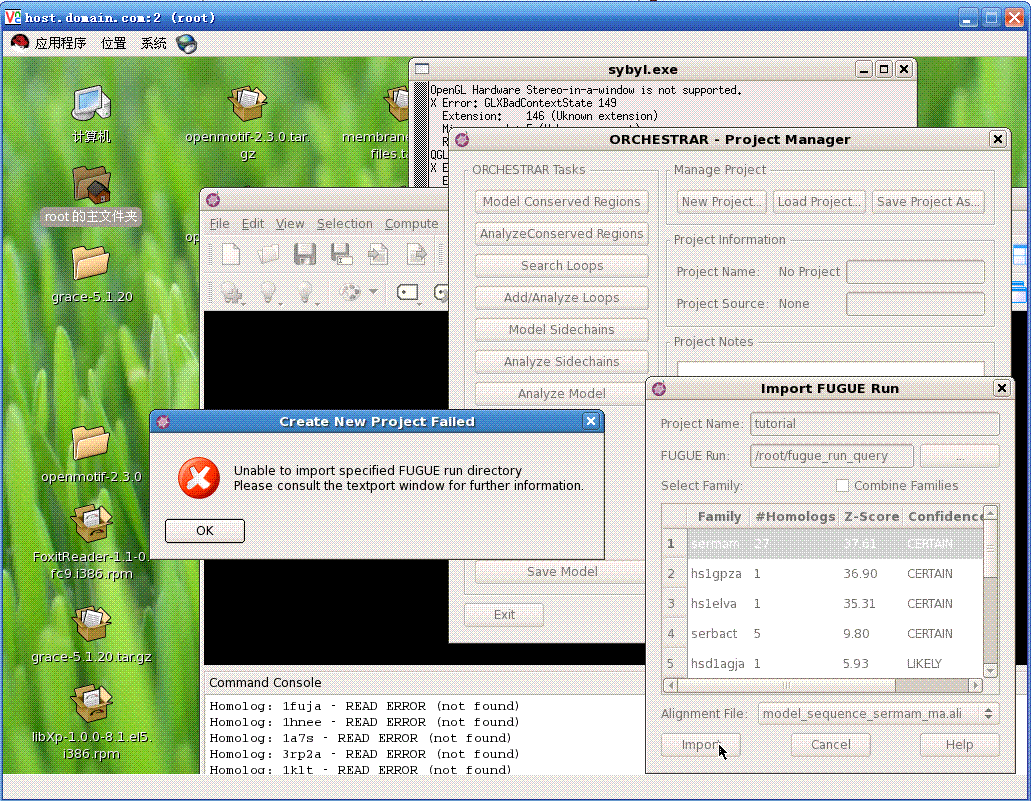Click the Red Hat logo in top panel
Image resolution: width=1031 pixels, height=801 pixels.
coord(20,43)
